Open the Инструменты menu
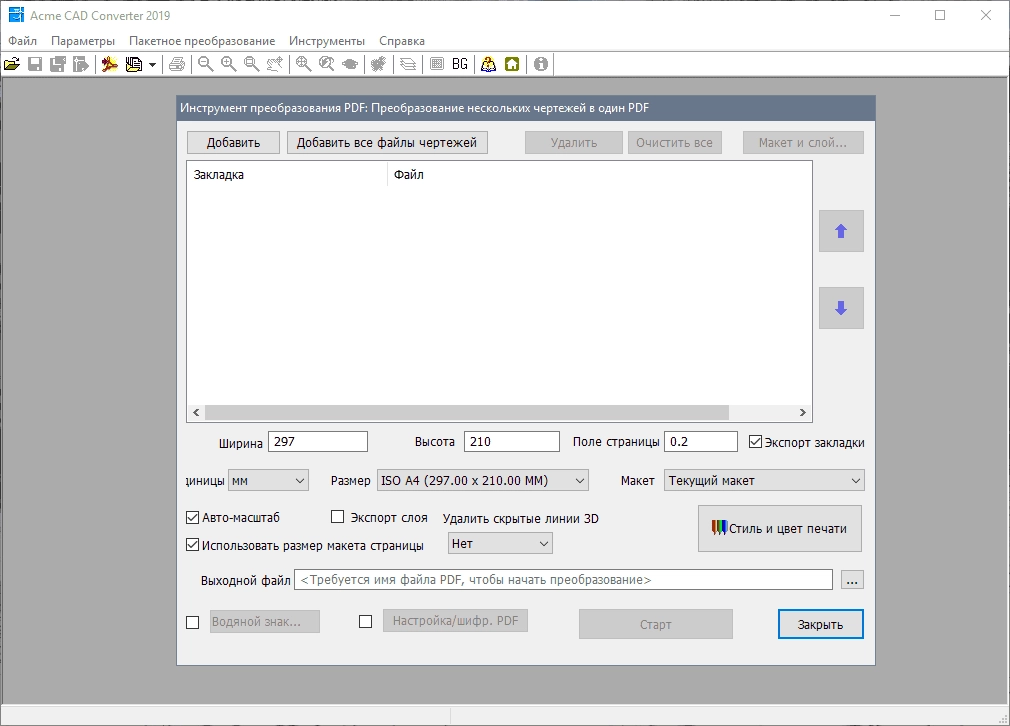1010x726 pixels. pos(327,41)
